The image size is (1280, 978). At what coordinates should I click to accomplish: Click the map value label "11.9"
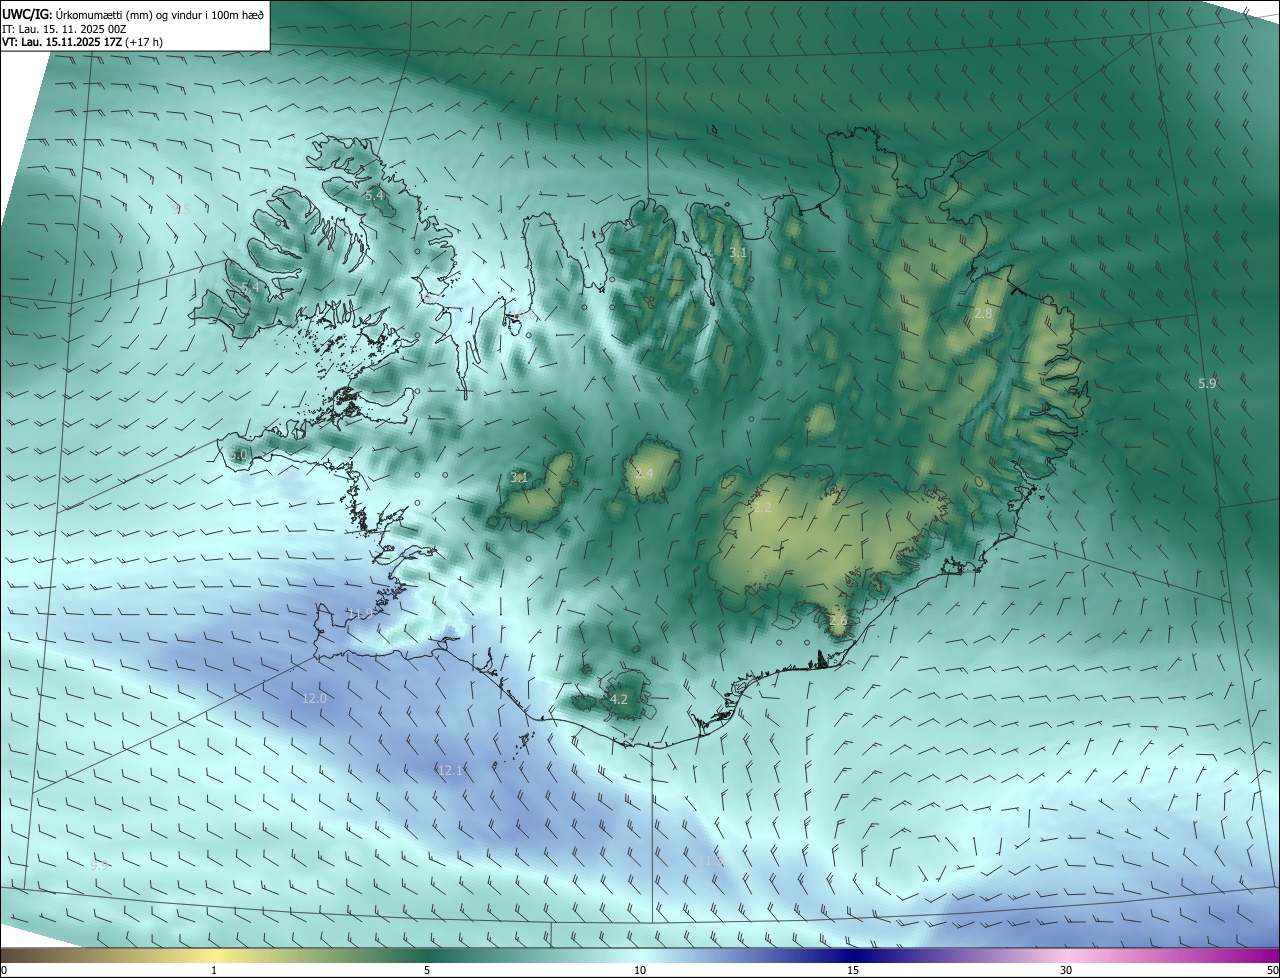click(360, 613)
